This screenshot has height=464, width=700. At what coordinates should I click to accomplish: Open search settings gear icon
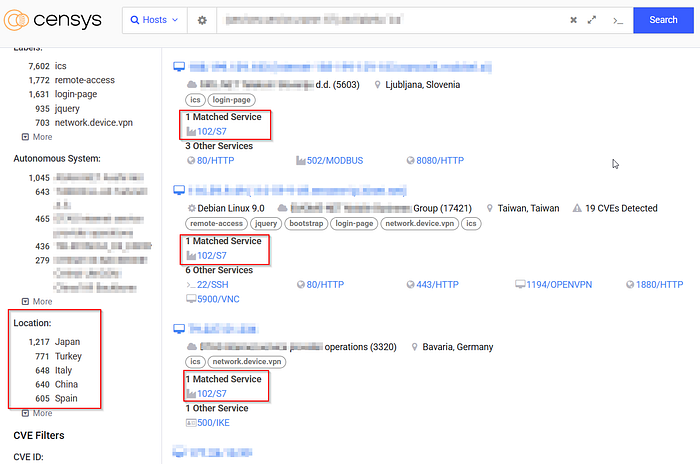(x=202, y=20)
